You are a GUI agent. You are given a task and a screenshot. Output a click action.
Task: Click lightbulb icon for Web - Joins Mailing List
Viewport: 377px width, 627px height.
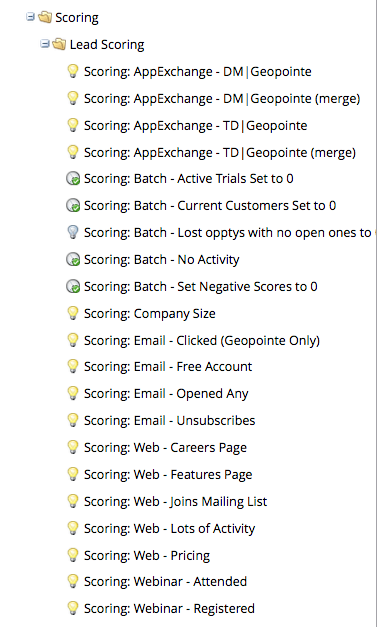(x=73, y=501)
